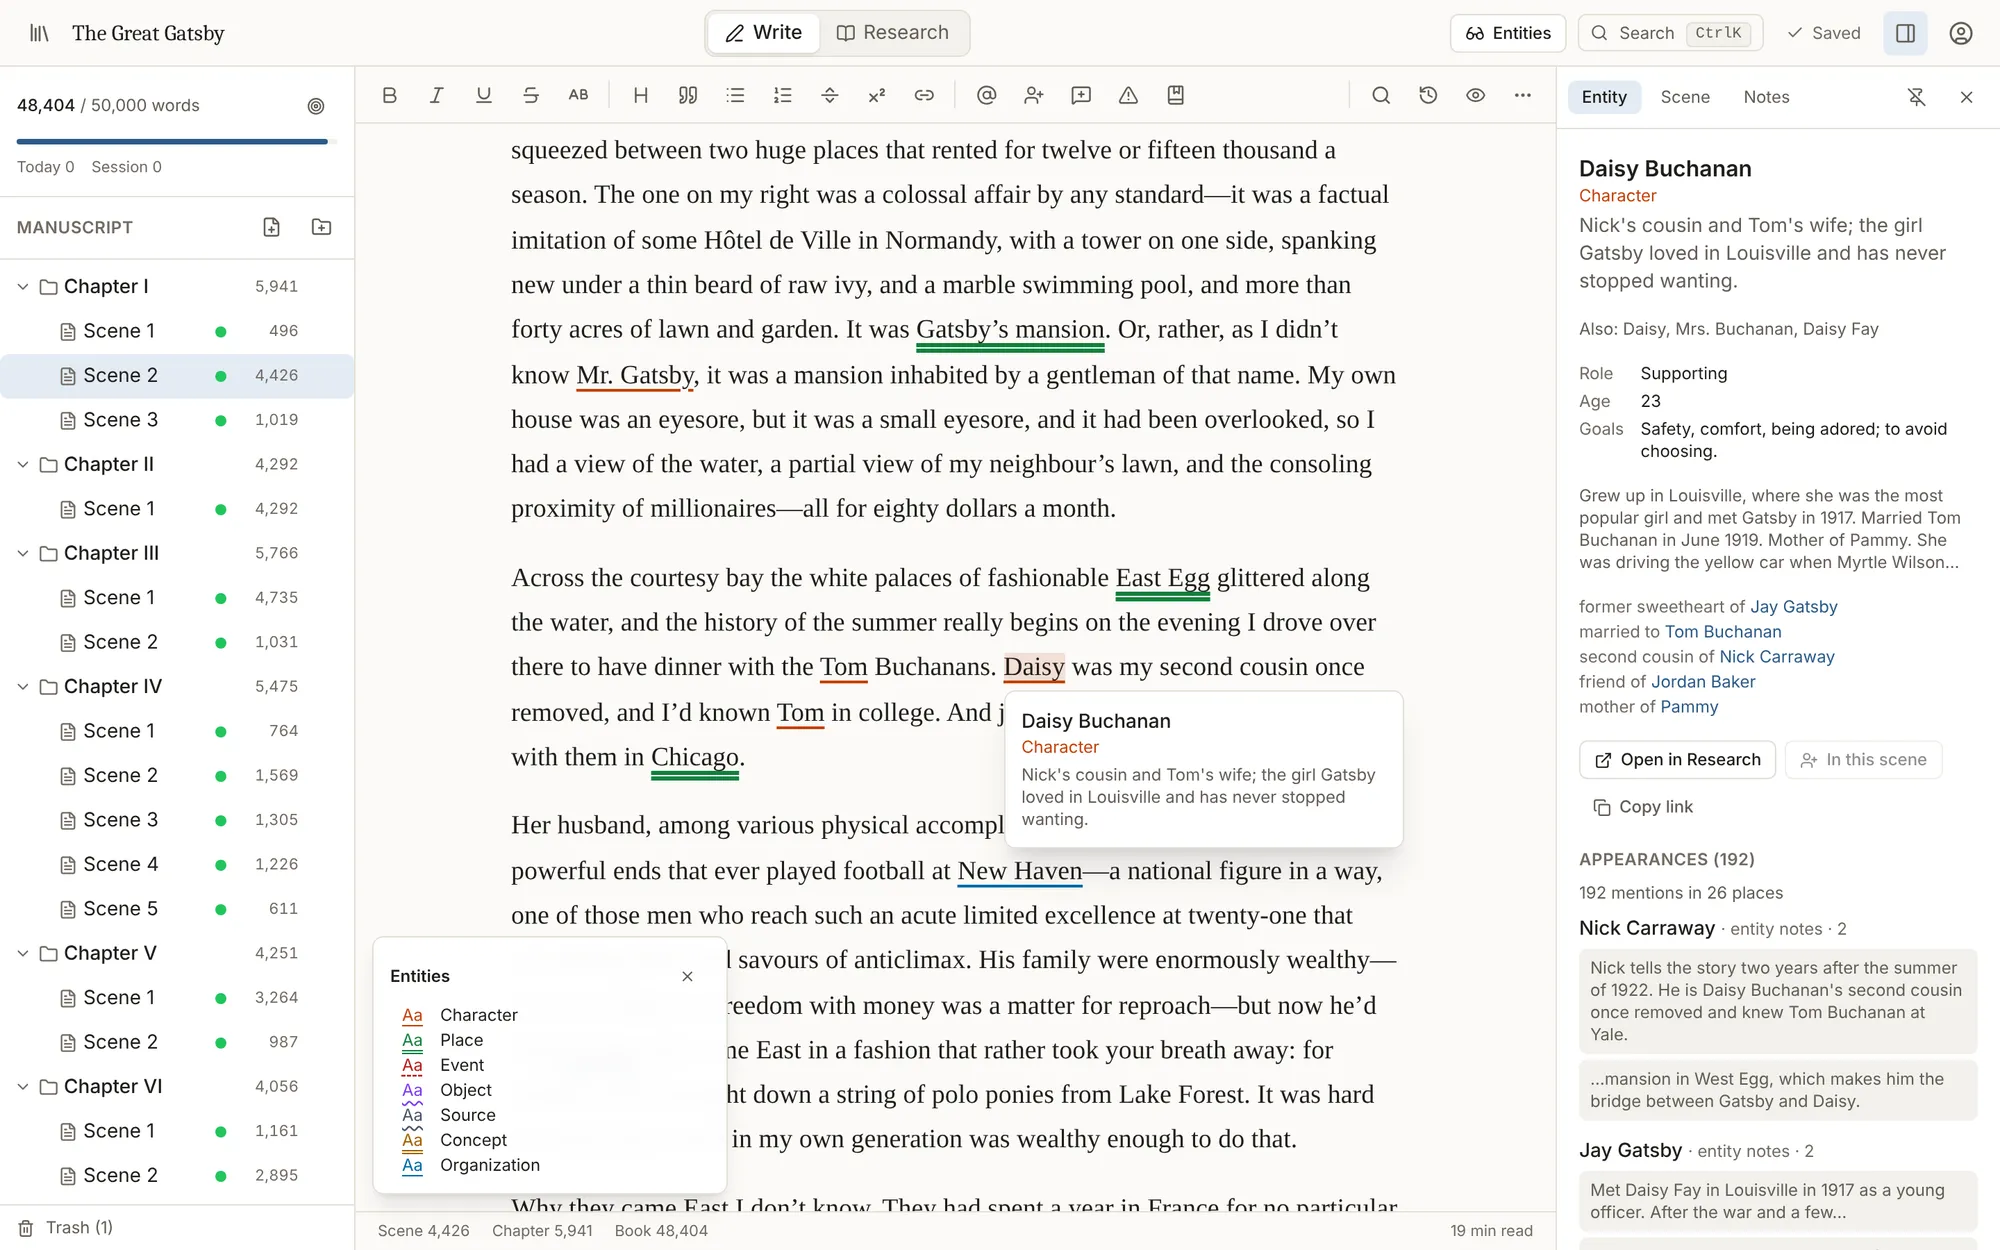Image resolution: width=2000 pixels, height=1250 pixels.
Task: Collapse Chapter VI folder
Action: tap(23, 1087)
